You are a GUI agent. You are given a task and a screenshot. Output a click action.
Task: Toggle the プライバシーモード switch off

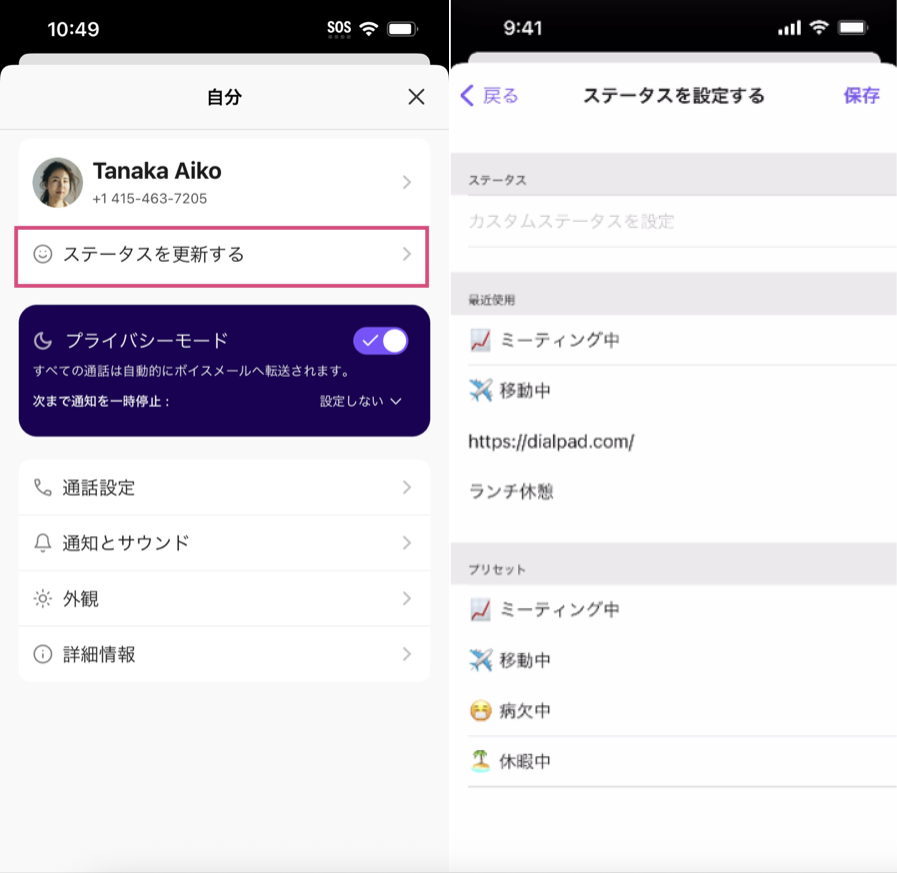tap(381, 341)
